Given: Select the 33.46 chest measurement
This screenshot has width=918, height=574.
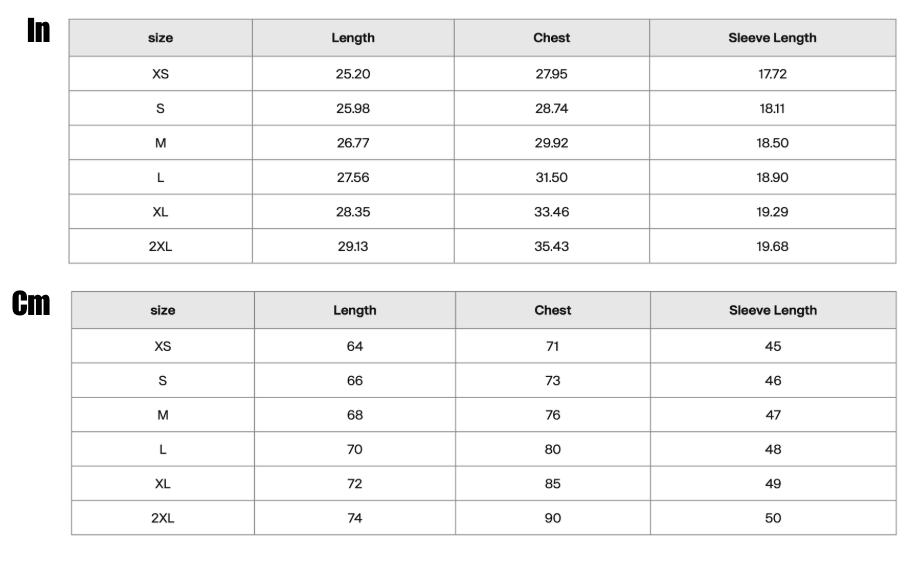Looking at the screenshot, I should [x=552, y=212].
